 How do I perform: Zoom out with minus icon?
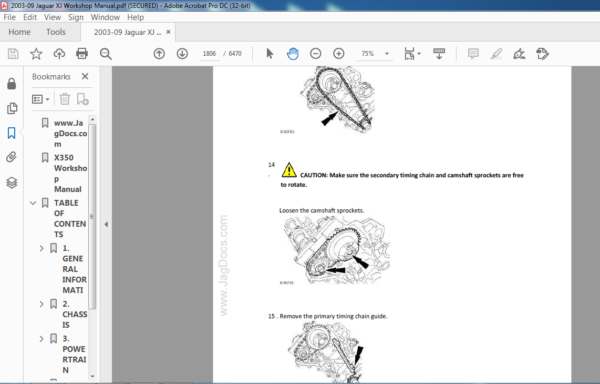coord(315,54)
